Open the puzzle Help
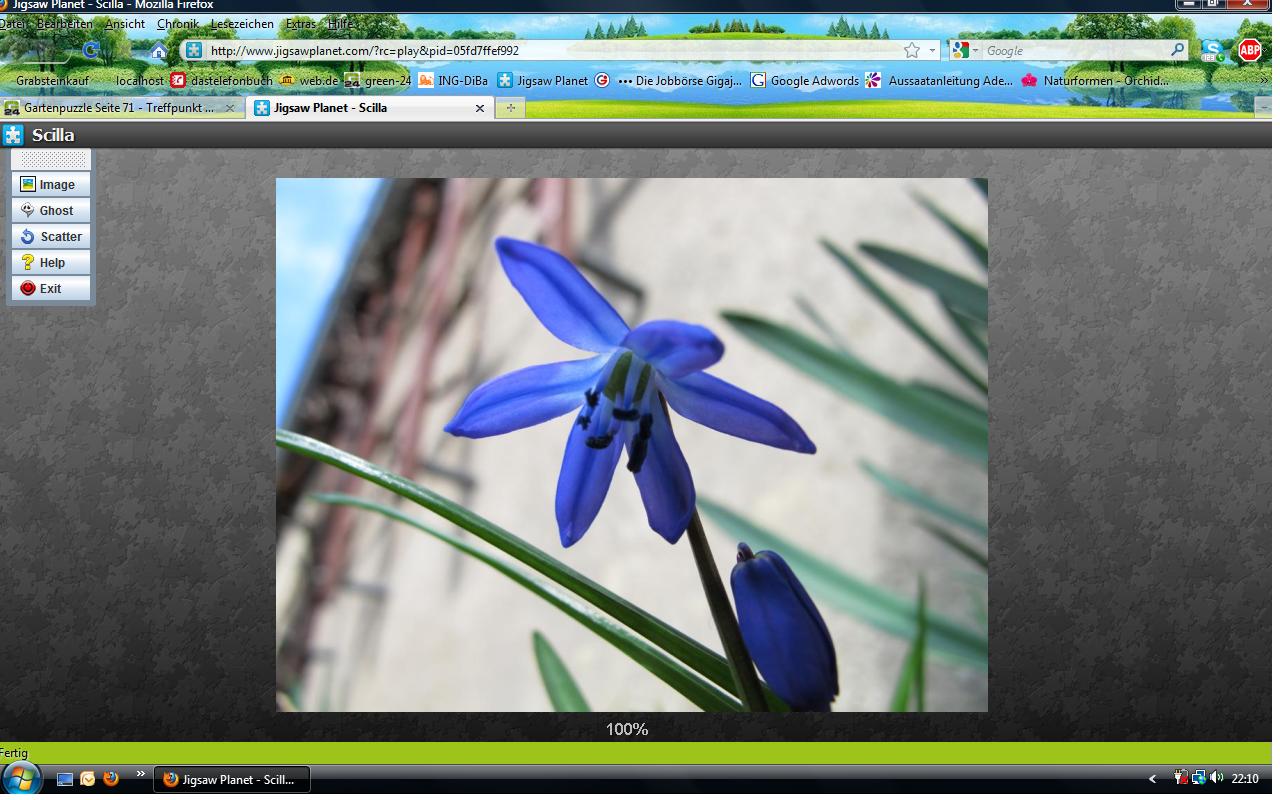The width and height of the screenshot is (1280, 800). tap(50, 263)
